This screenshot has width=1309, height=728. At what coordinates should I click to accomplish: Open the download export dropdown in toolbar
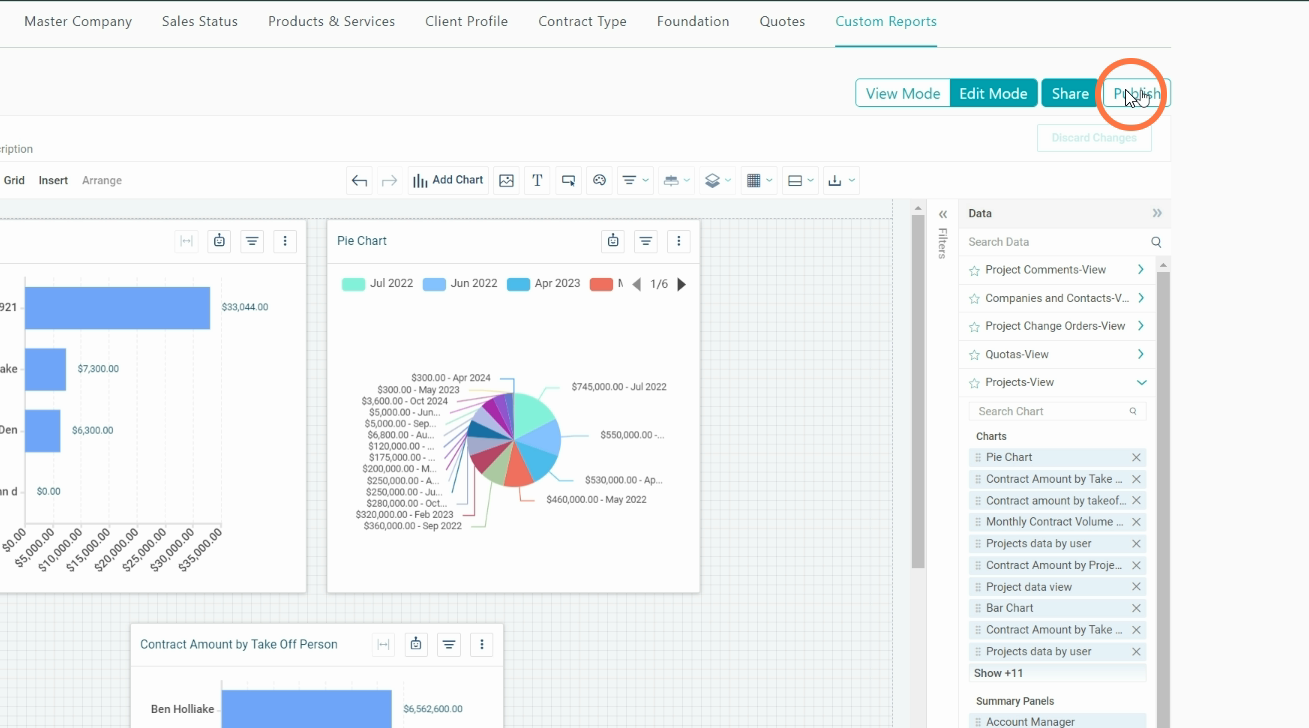click(842, 181)
